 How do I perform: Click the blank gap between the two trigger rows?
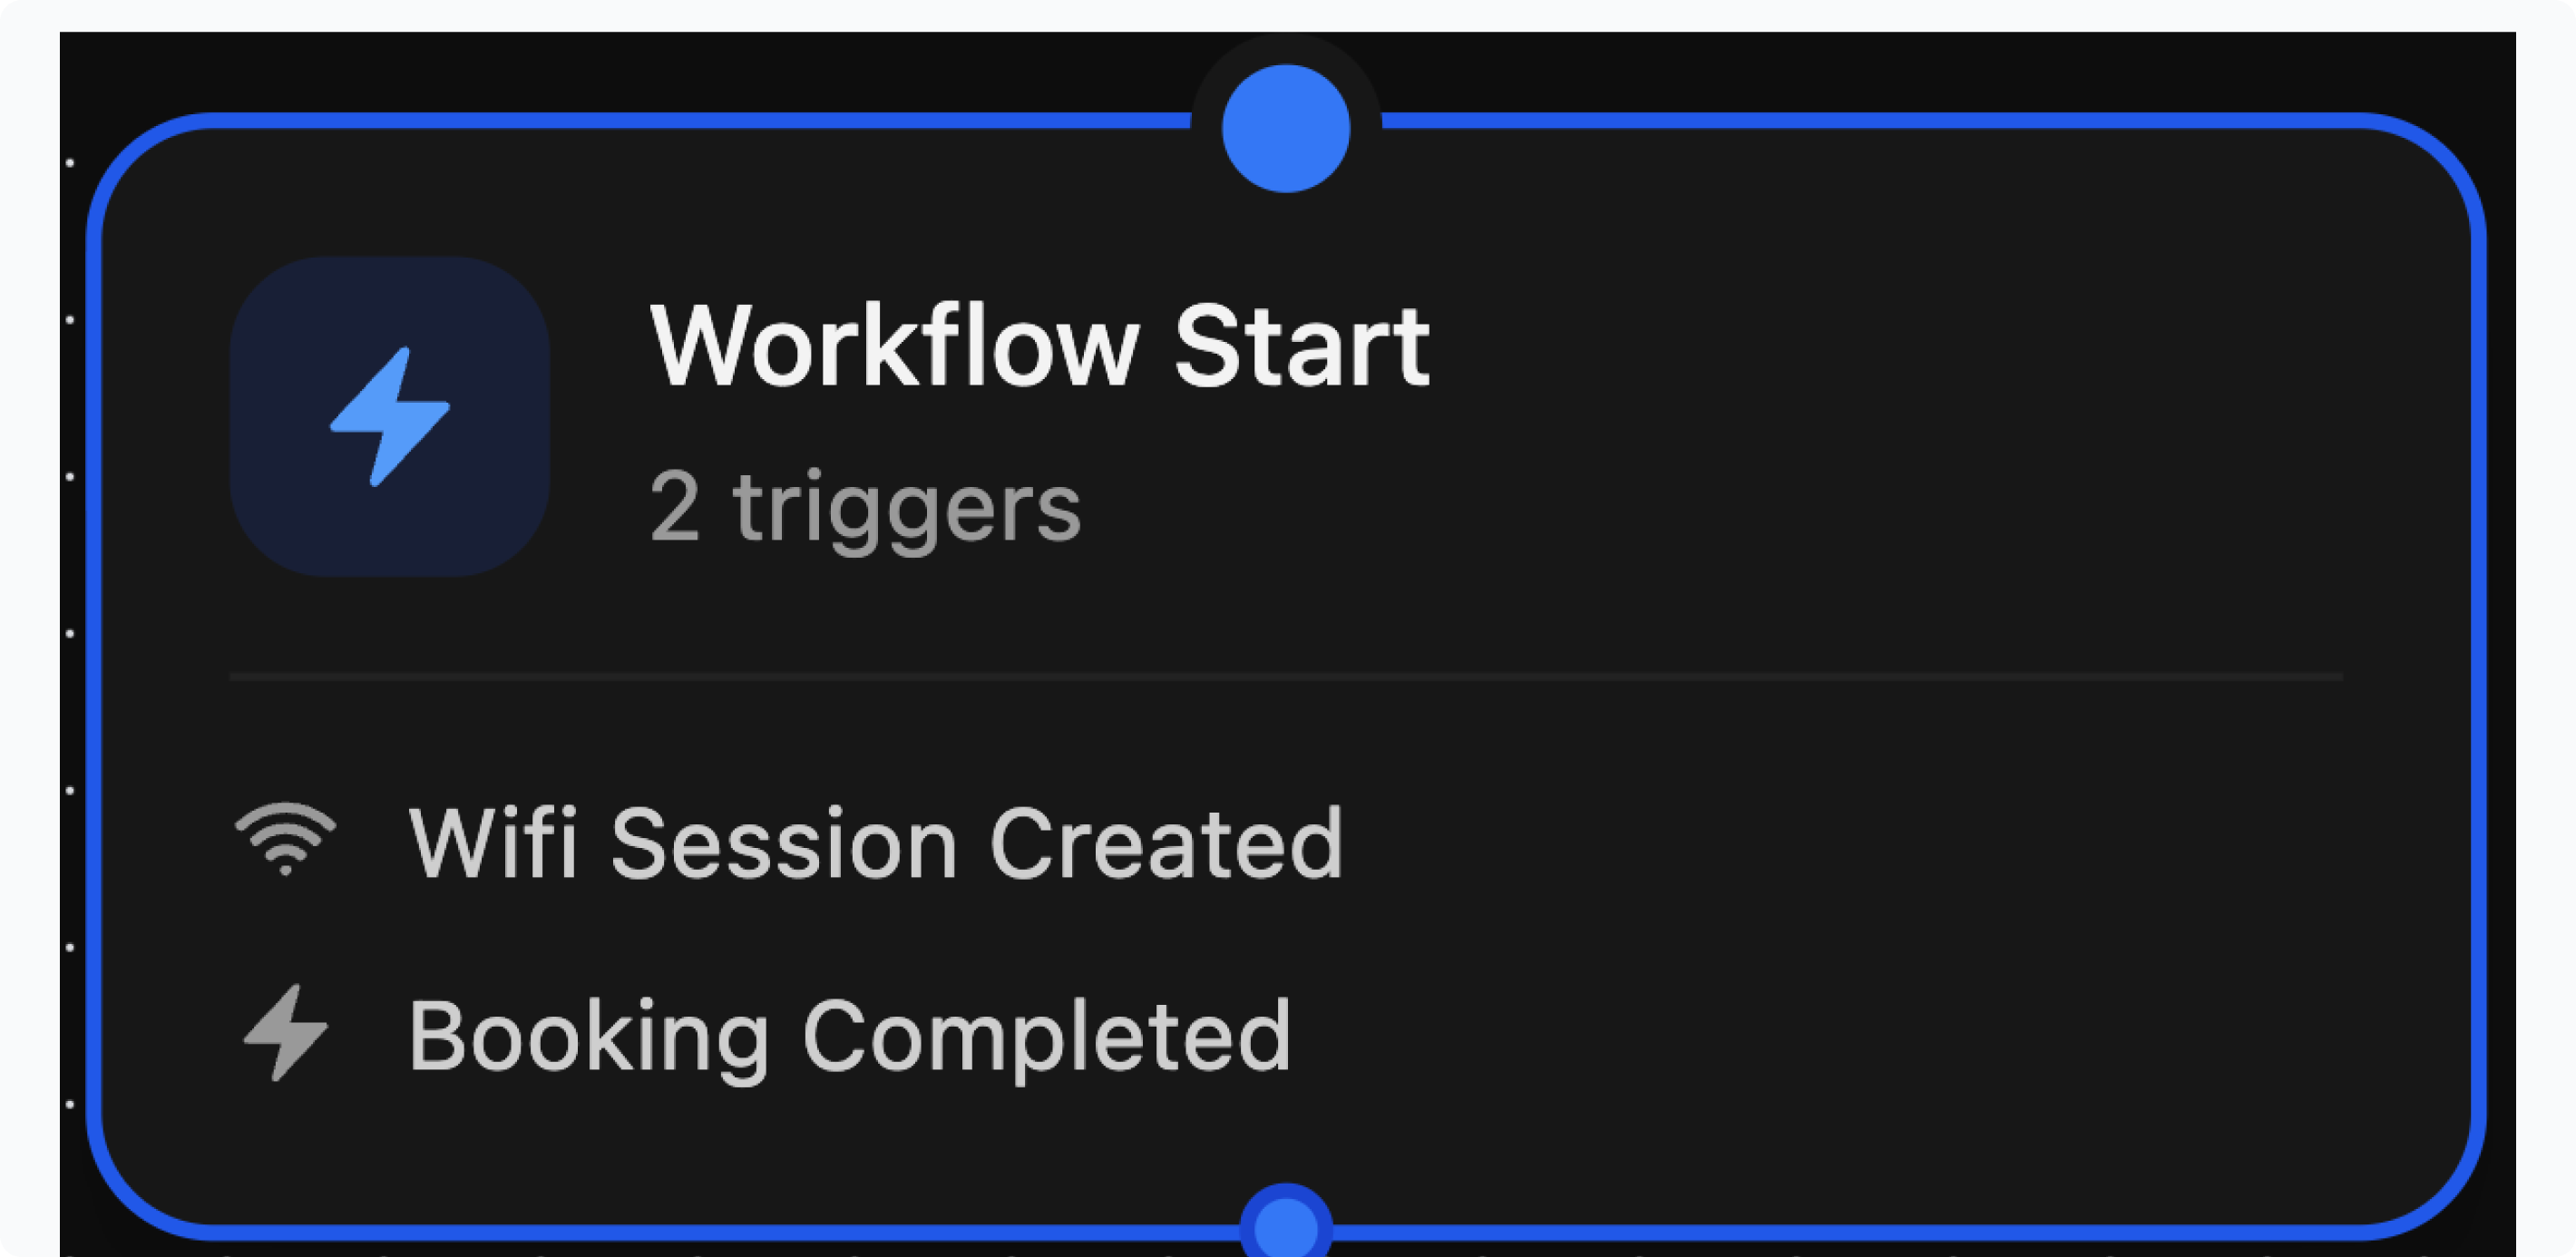click(x=1286, y=940)
